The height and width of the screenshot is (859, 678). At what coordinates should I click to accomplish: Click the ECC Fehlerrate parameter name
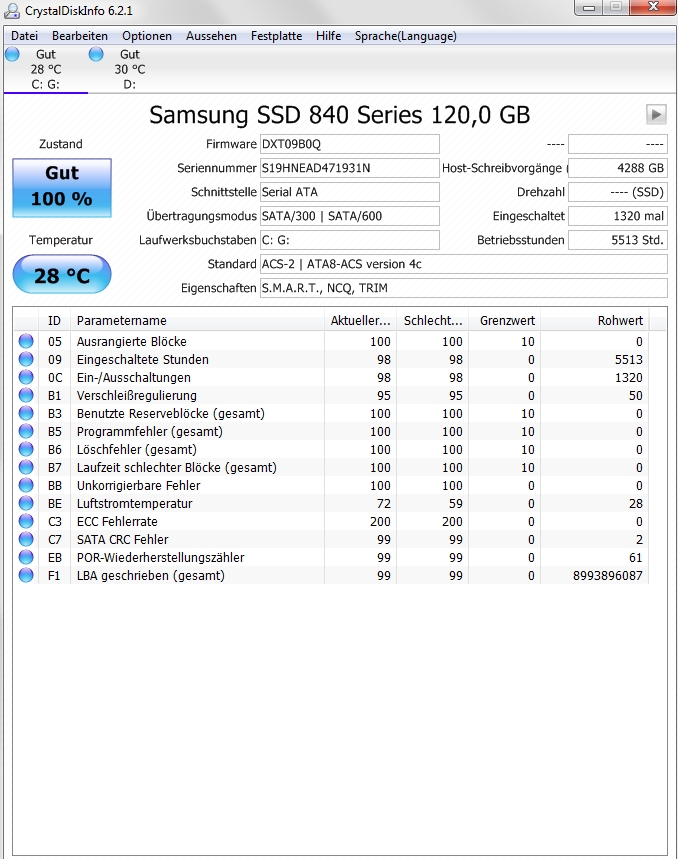[x=117, y=522]
